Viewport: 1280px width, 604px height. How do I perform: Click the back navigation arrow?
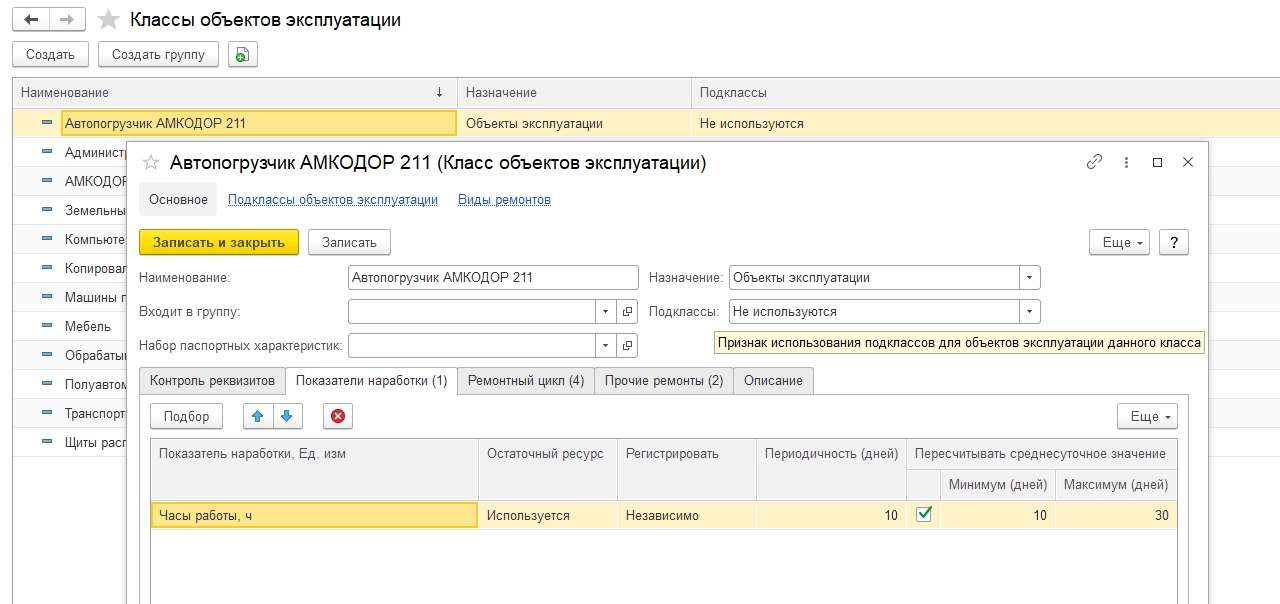pyautogui.click(x=31, y=20)
